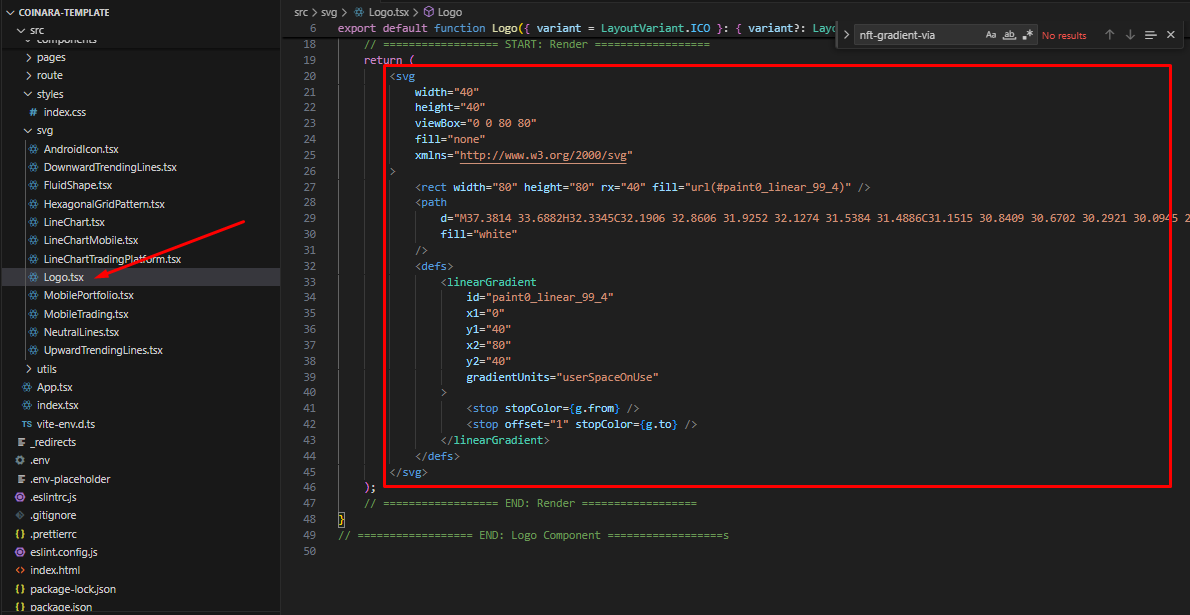The image size is (1190, 615).
Task: Go to next match arrow in find widget
Action: pyautogui.click(x=1130, y=35)
